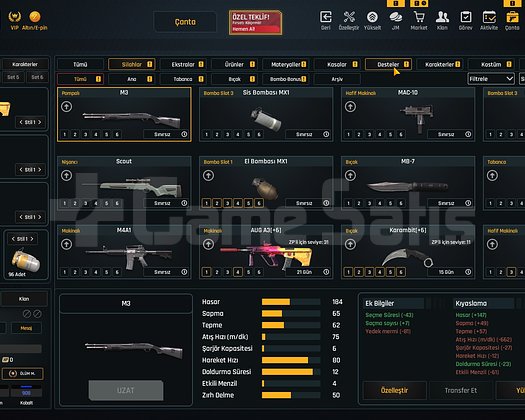Open the Filtrele dropdown
The height and width of the screenshot is (420, 525).
click(x=491, y=79)
